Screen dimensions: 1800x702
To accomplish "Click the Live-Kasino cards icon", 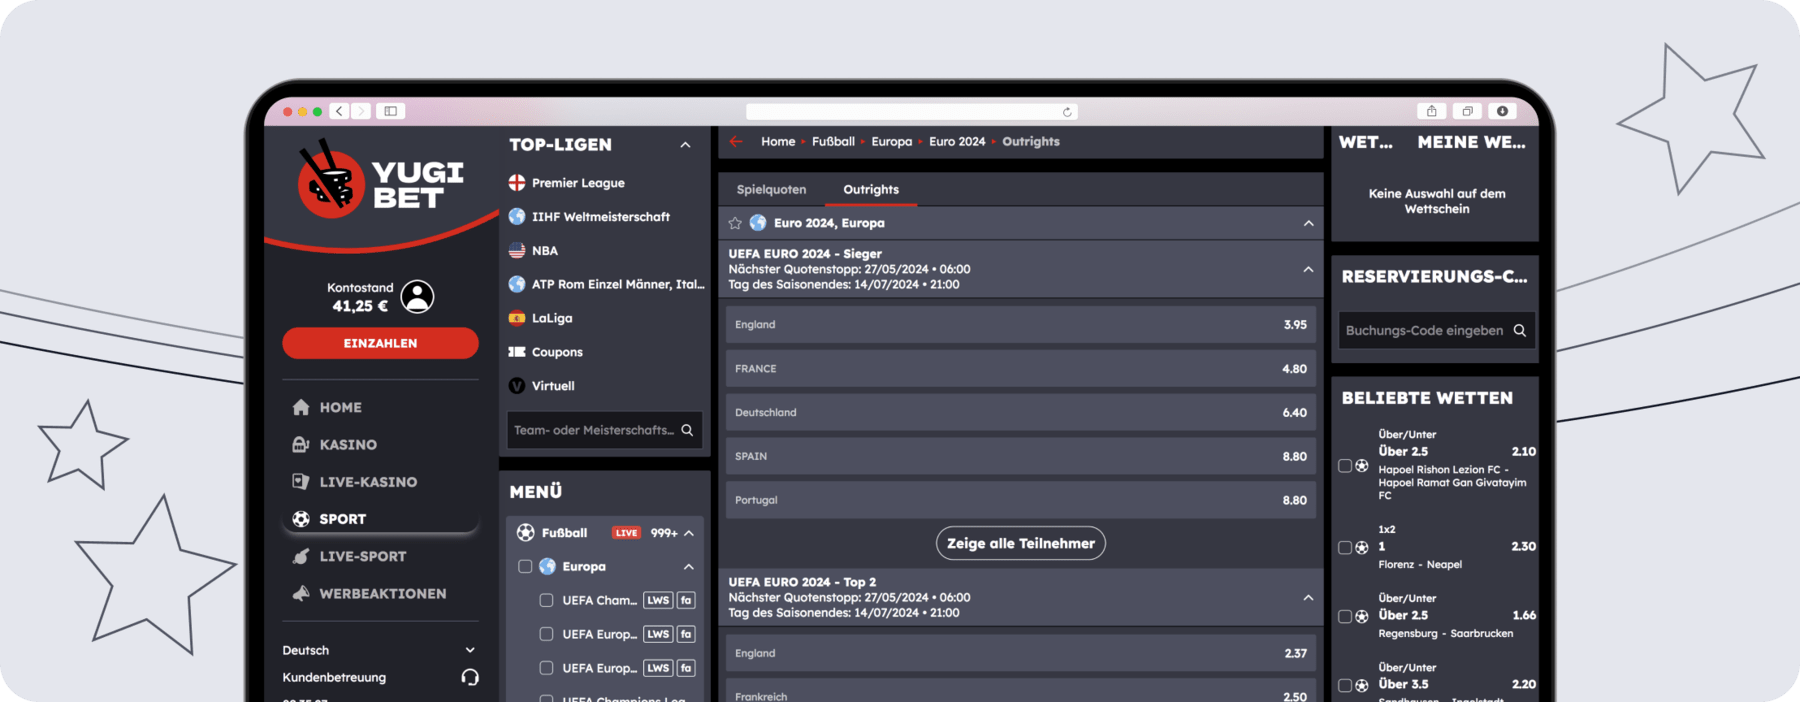I will pyautogui.click(x=300, y=481).
